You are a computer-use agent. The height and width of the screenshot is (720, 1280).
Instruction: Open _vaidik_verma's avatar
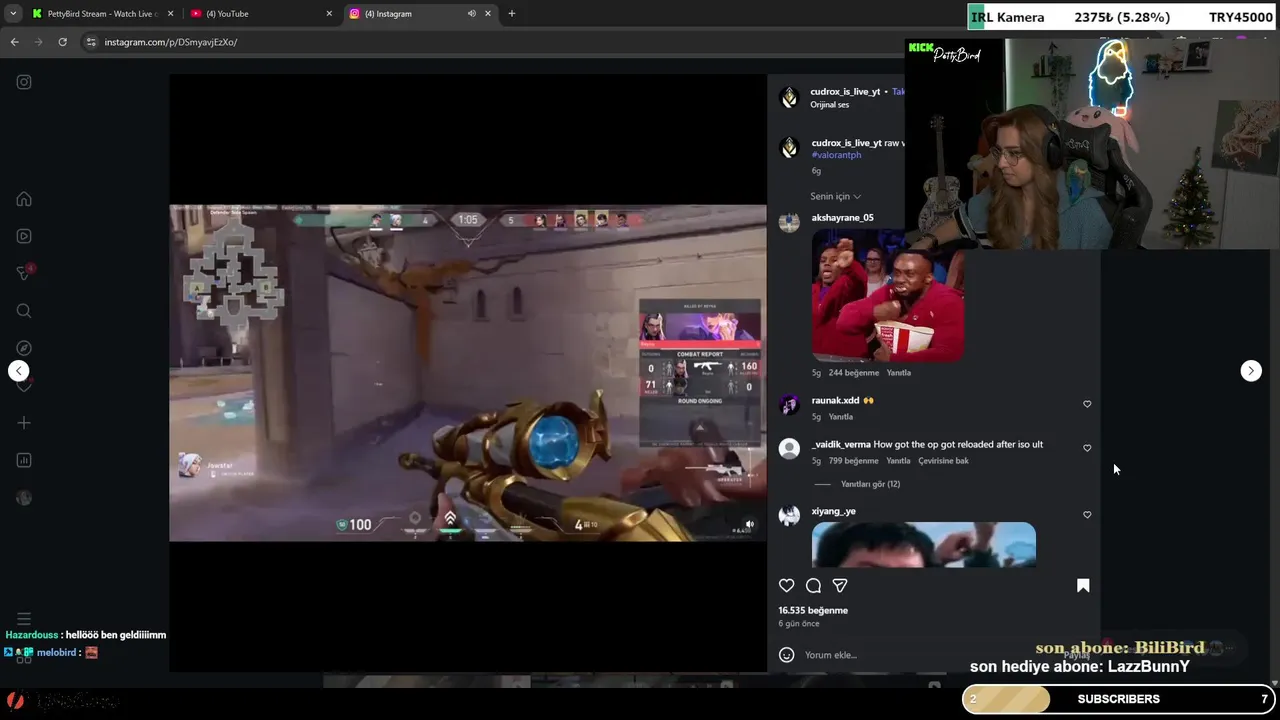[789, 449]
